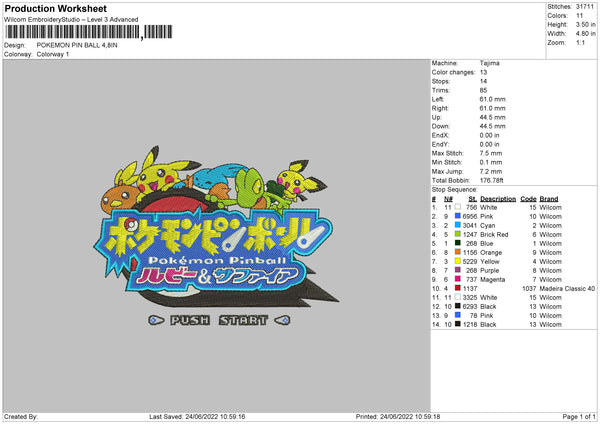Viewport: 600px width, 424px height.
Task: Select the '6956 Pink' row description
Action: (487, 216)
